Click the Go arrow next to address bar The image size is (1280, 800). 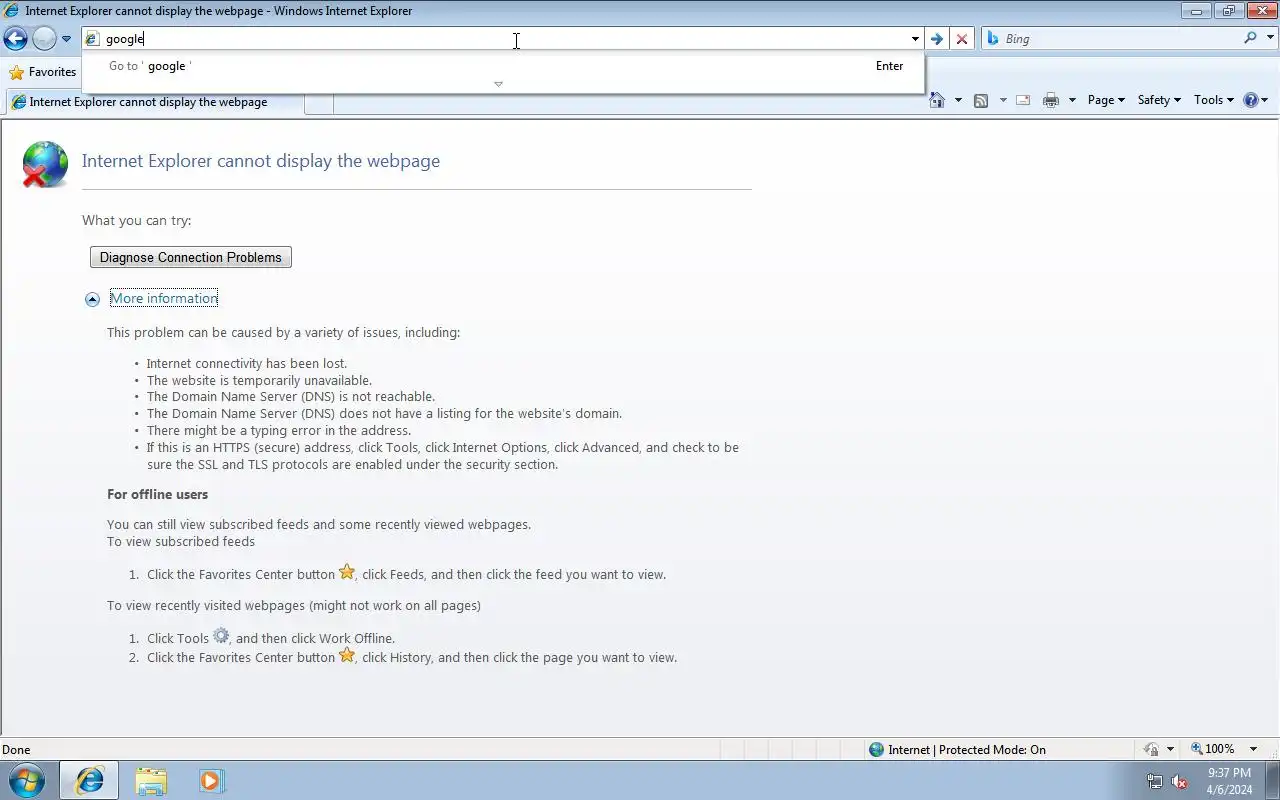pos(936,39)
